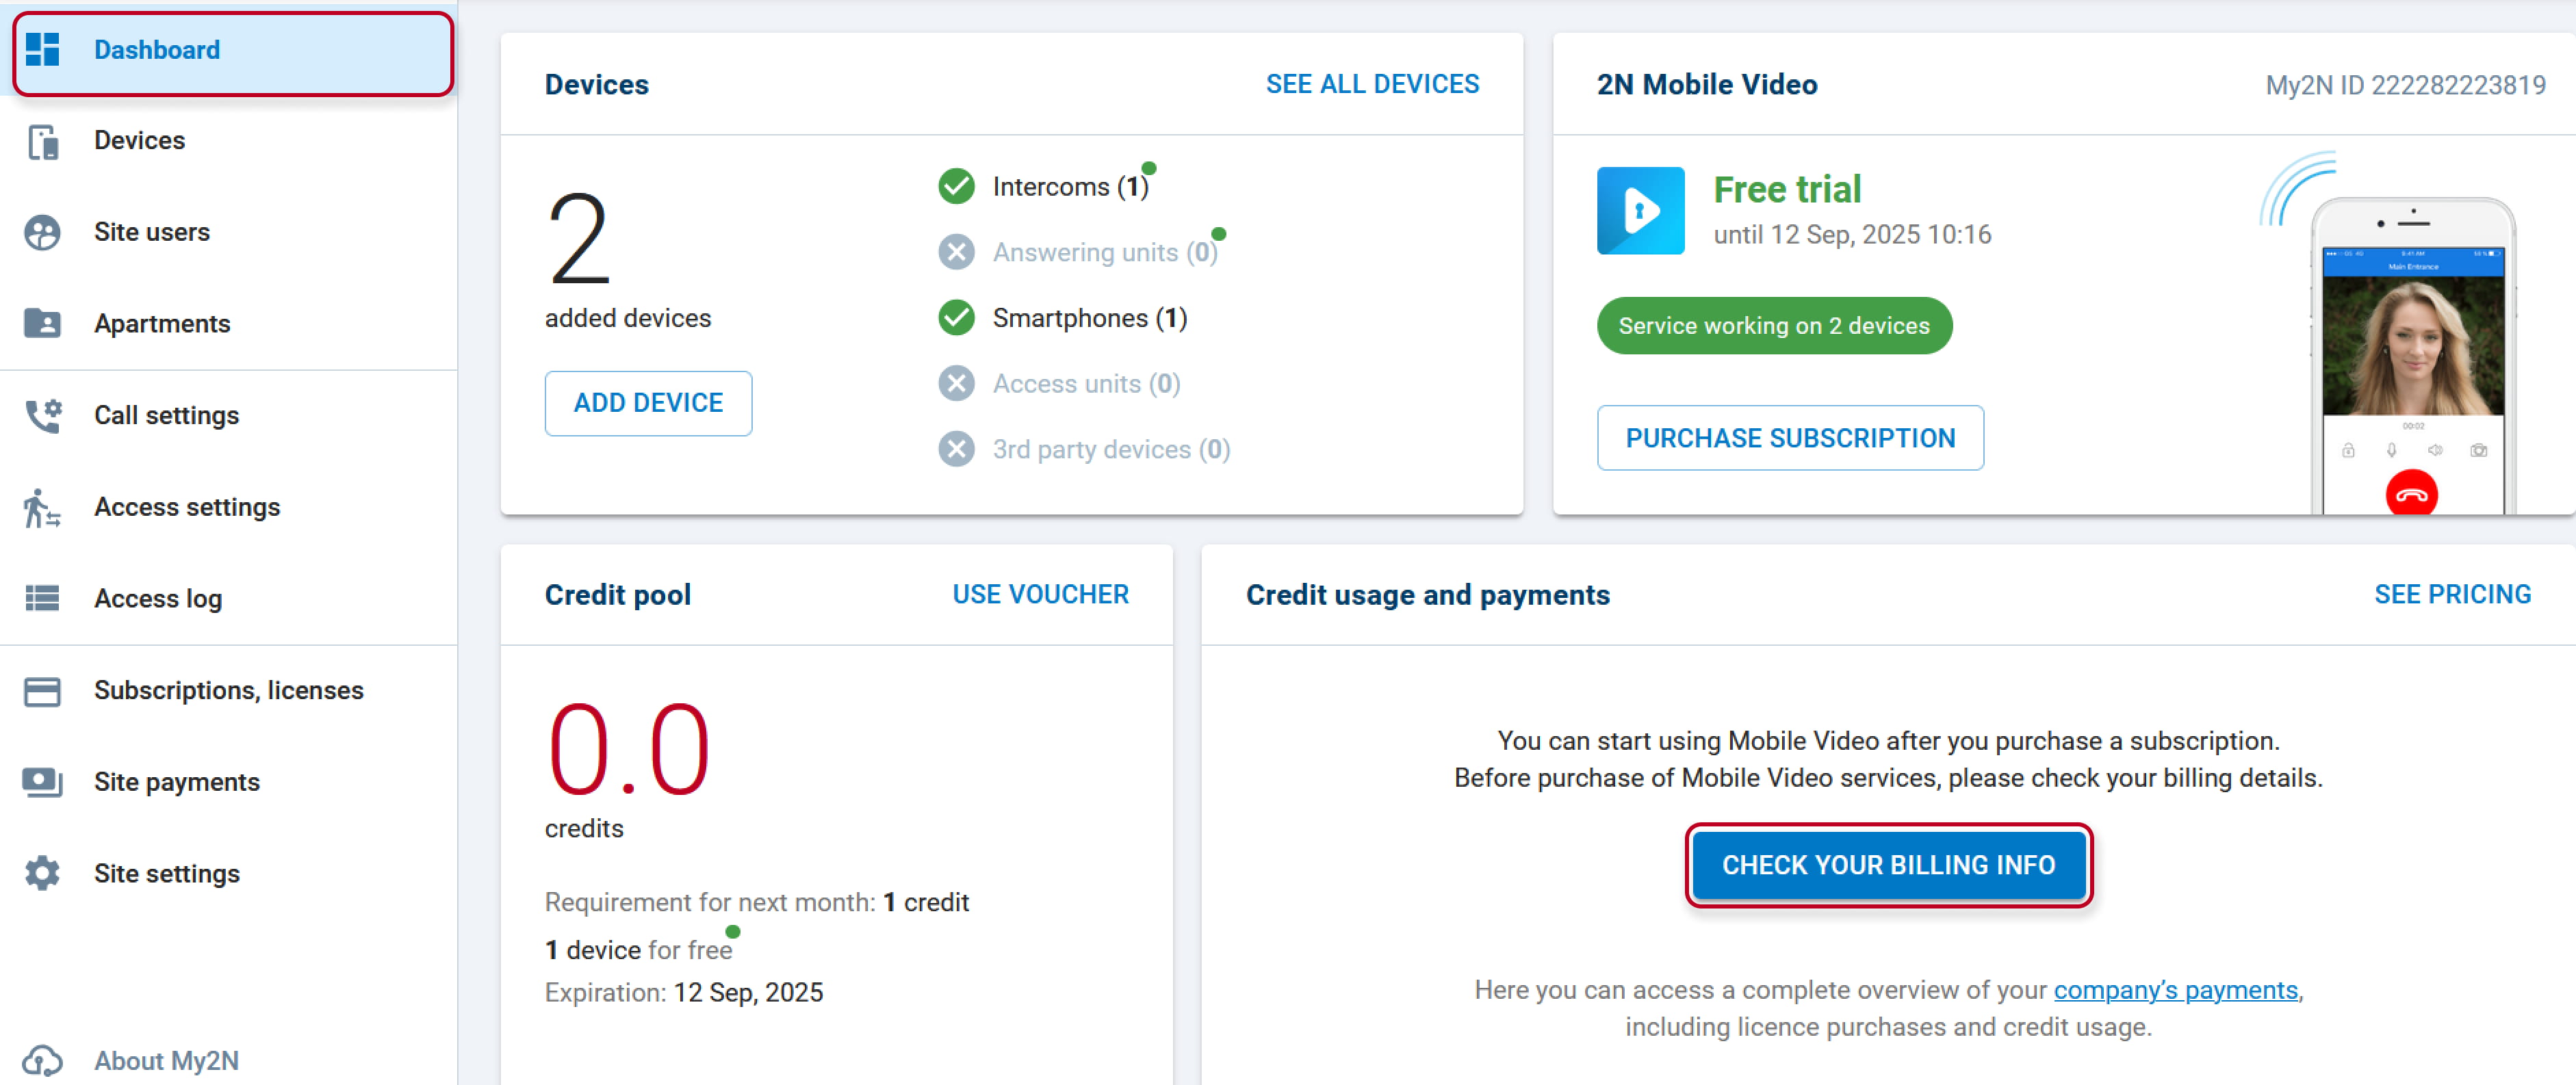
Task: Click the Site users icon
Action: (42, 232)
